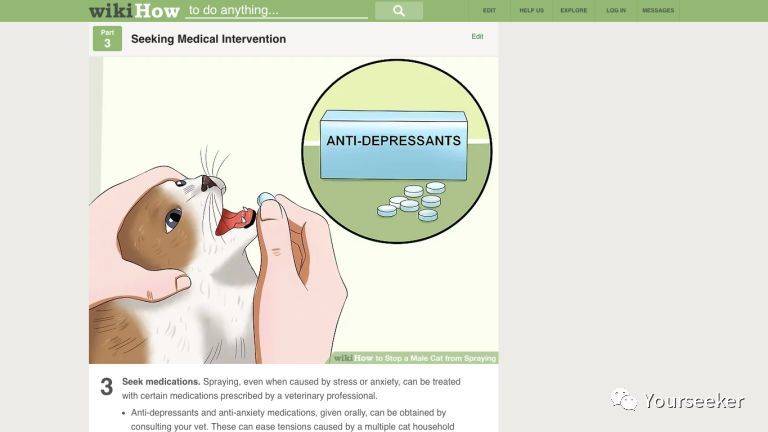Open the EDIT menu in top bar
Screen dimensions: 768x432
click(489, 10)
